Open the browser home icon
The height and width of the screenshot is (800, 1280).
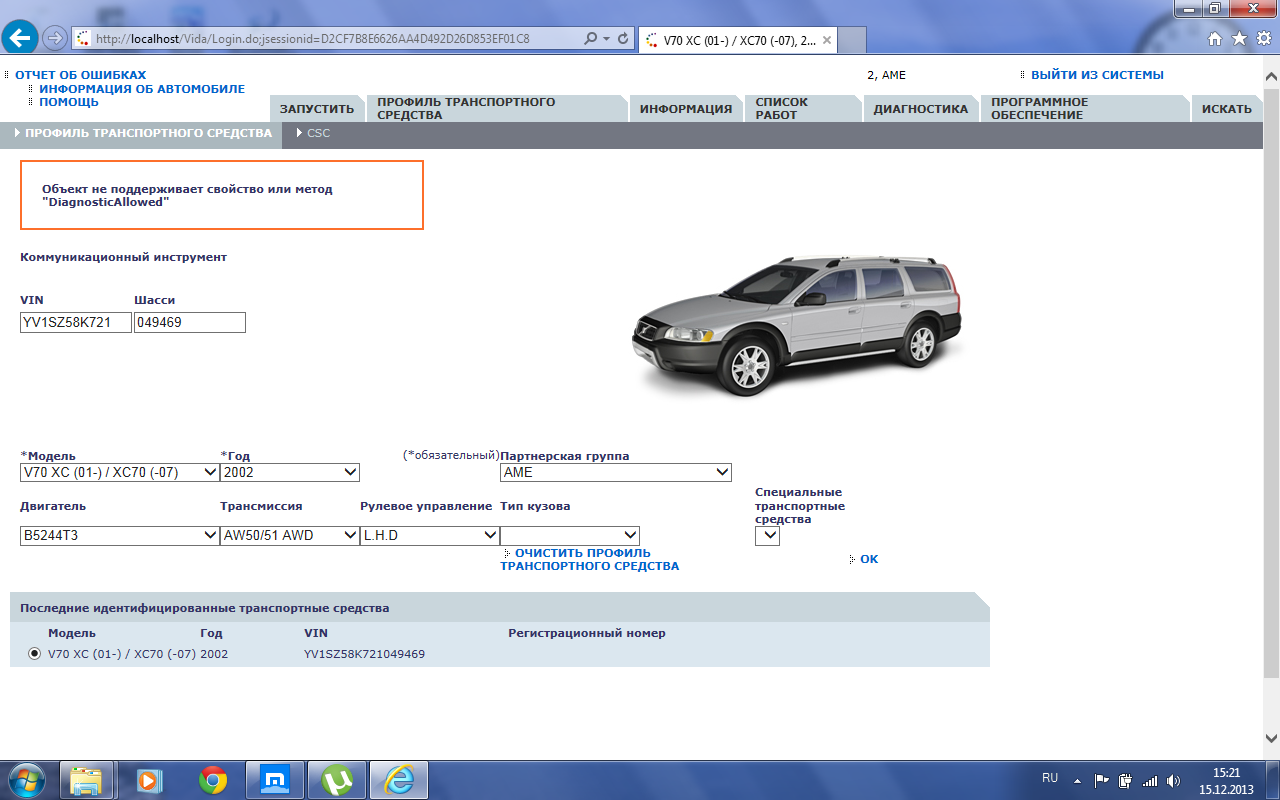(1215, 39)
